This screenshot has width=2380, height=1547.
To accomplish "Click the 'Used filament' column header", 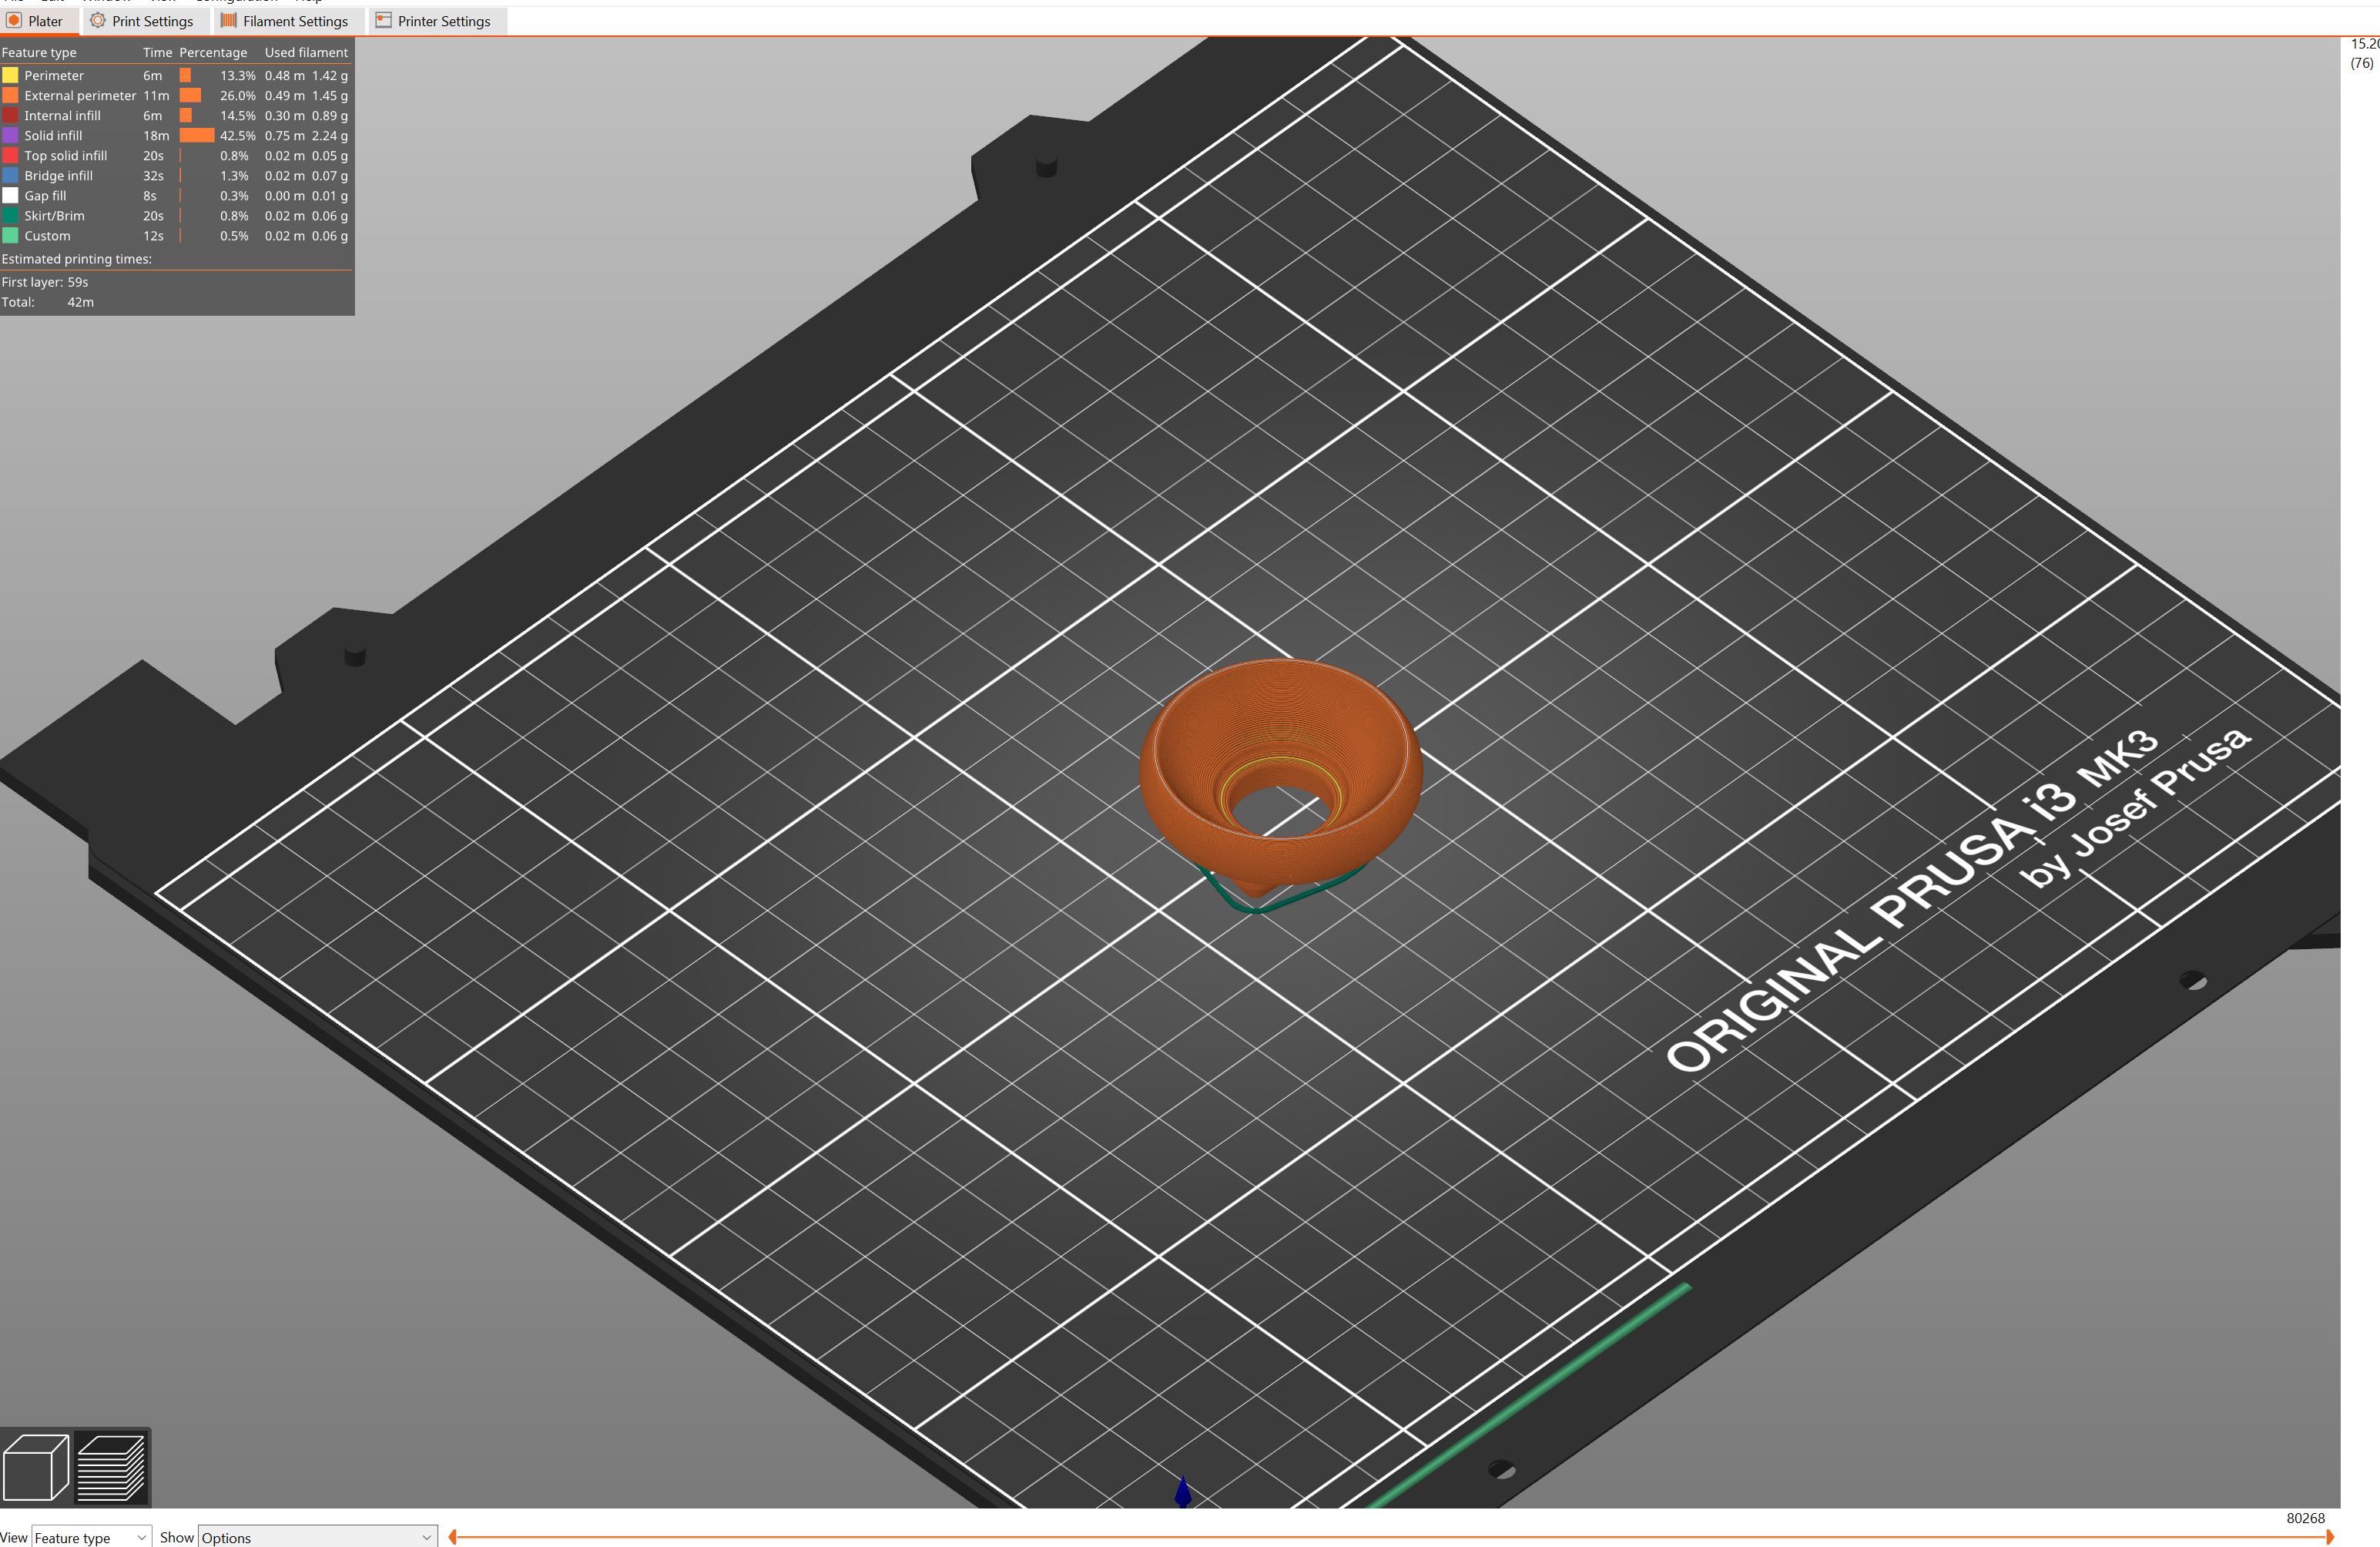I will point(306,52).
